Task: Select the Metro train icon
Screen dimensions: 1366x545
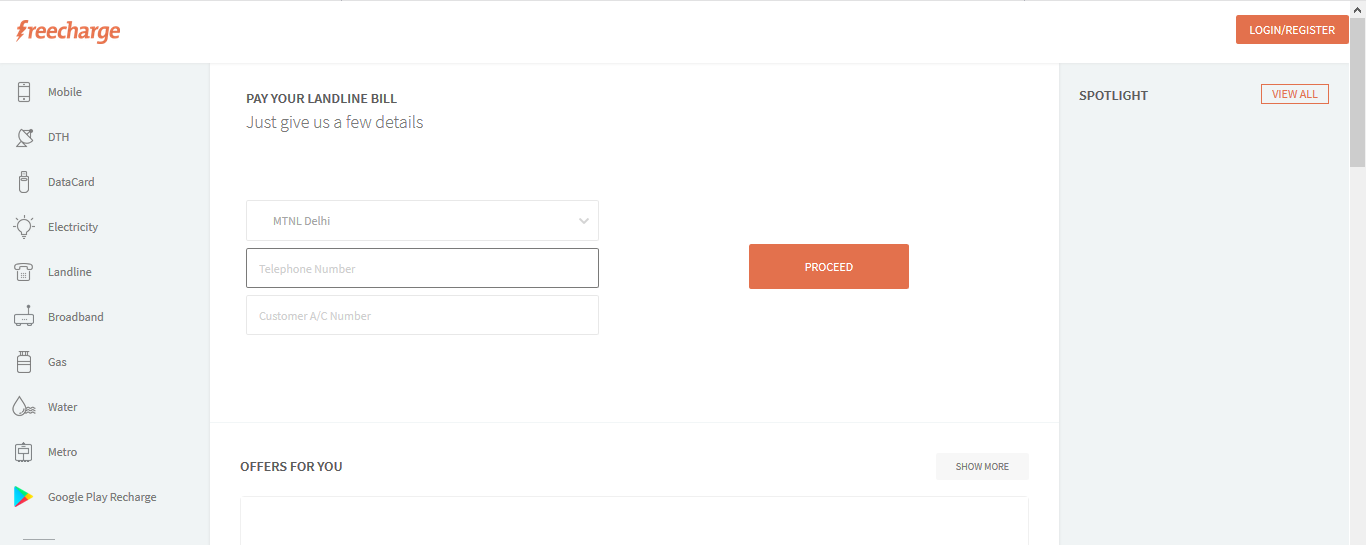Action: 24,452
